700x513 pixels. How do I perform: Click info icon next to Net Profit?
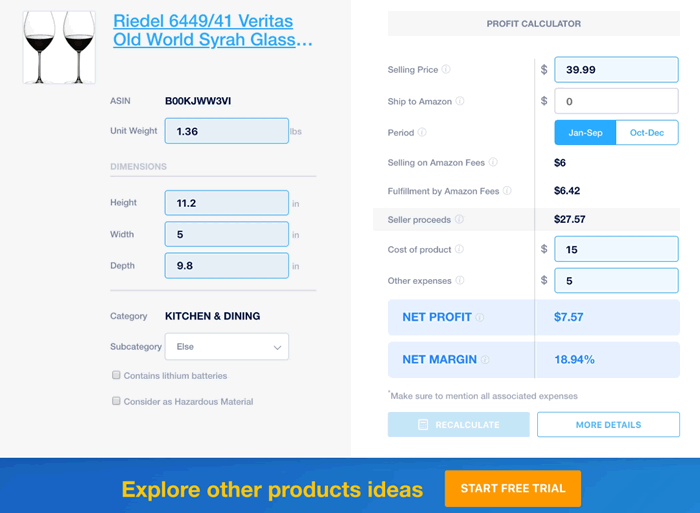pos(479,317)
